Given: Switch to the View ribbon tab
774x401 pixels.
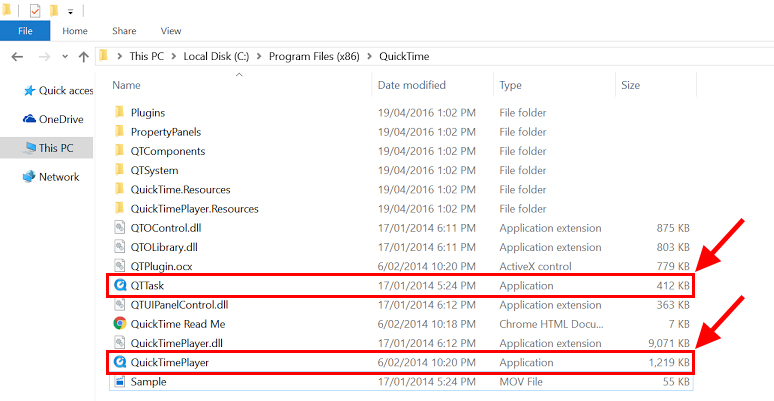Looking at the screenshot, I should [x=170, y=31].
